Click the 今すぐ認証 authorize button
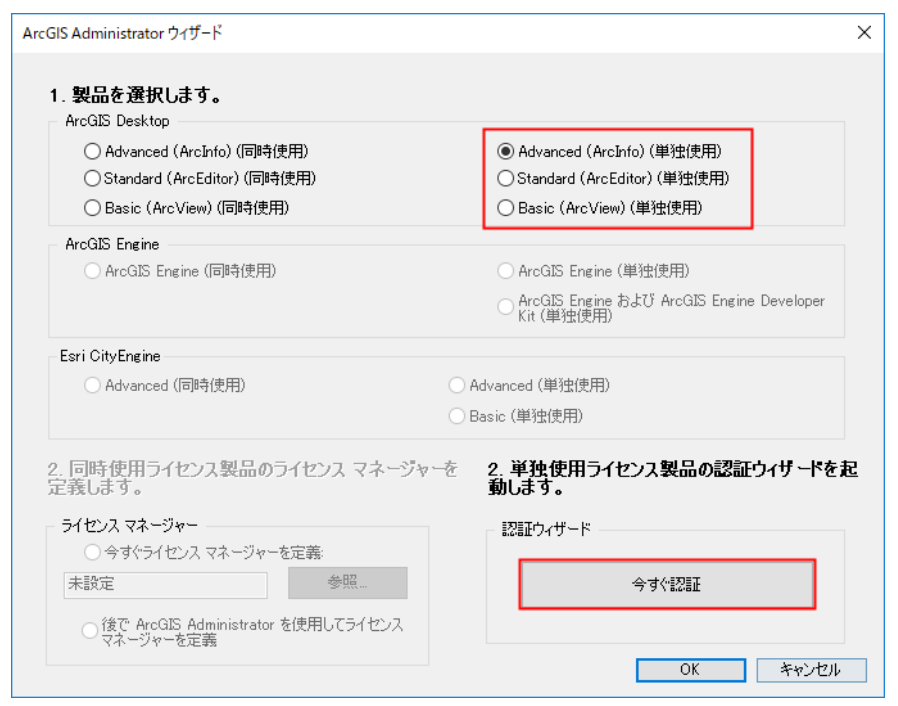The width and height of the screenshot is (898, 706). pyautogui.click(x=667, y=584)
